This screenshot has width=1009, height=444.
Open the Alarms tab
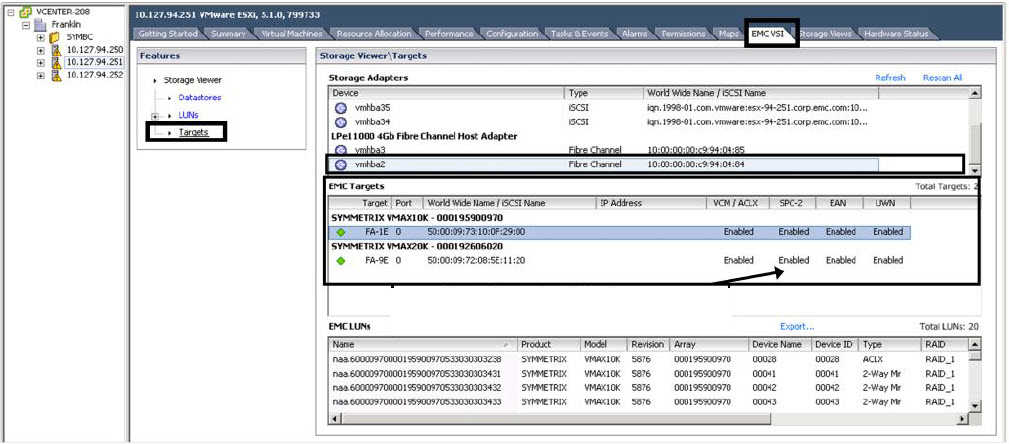click(x=634, y=33)
